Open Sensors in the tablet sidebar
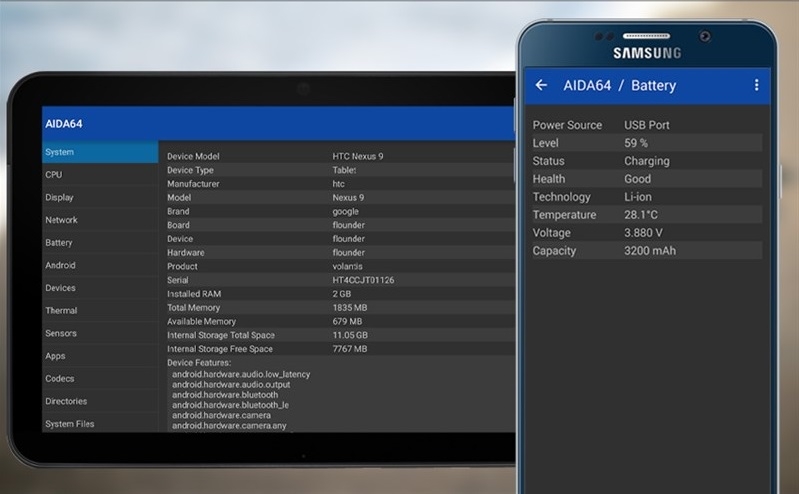 click(x=100, y=333)
